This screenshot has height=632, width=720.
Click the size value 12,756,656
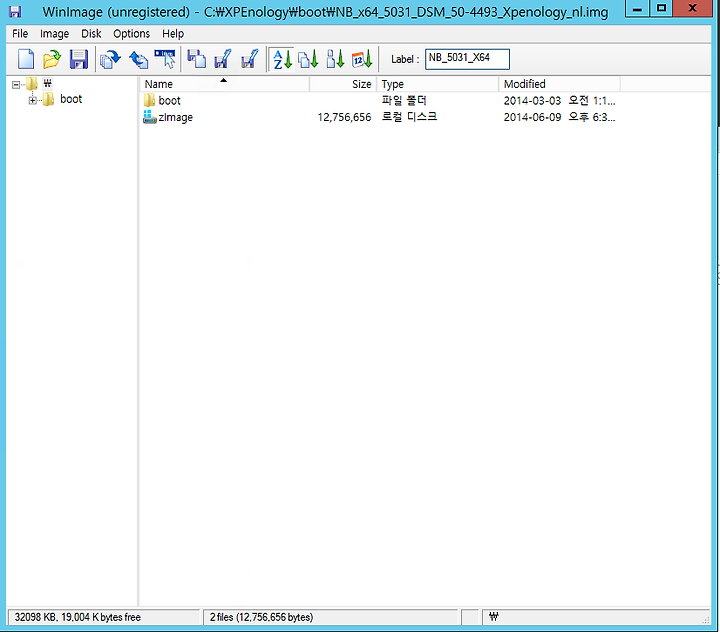click(344, 118)
